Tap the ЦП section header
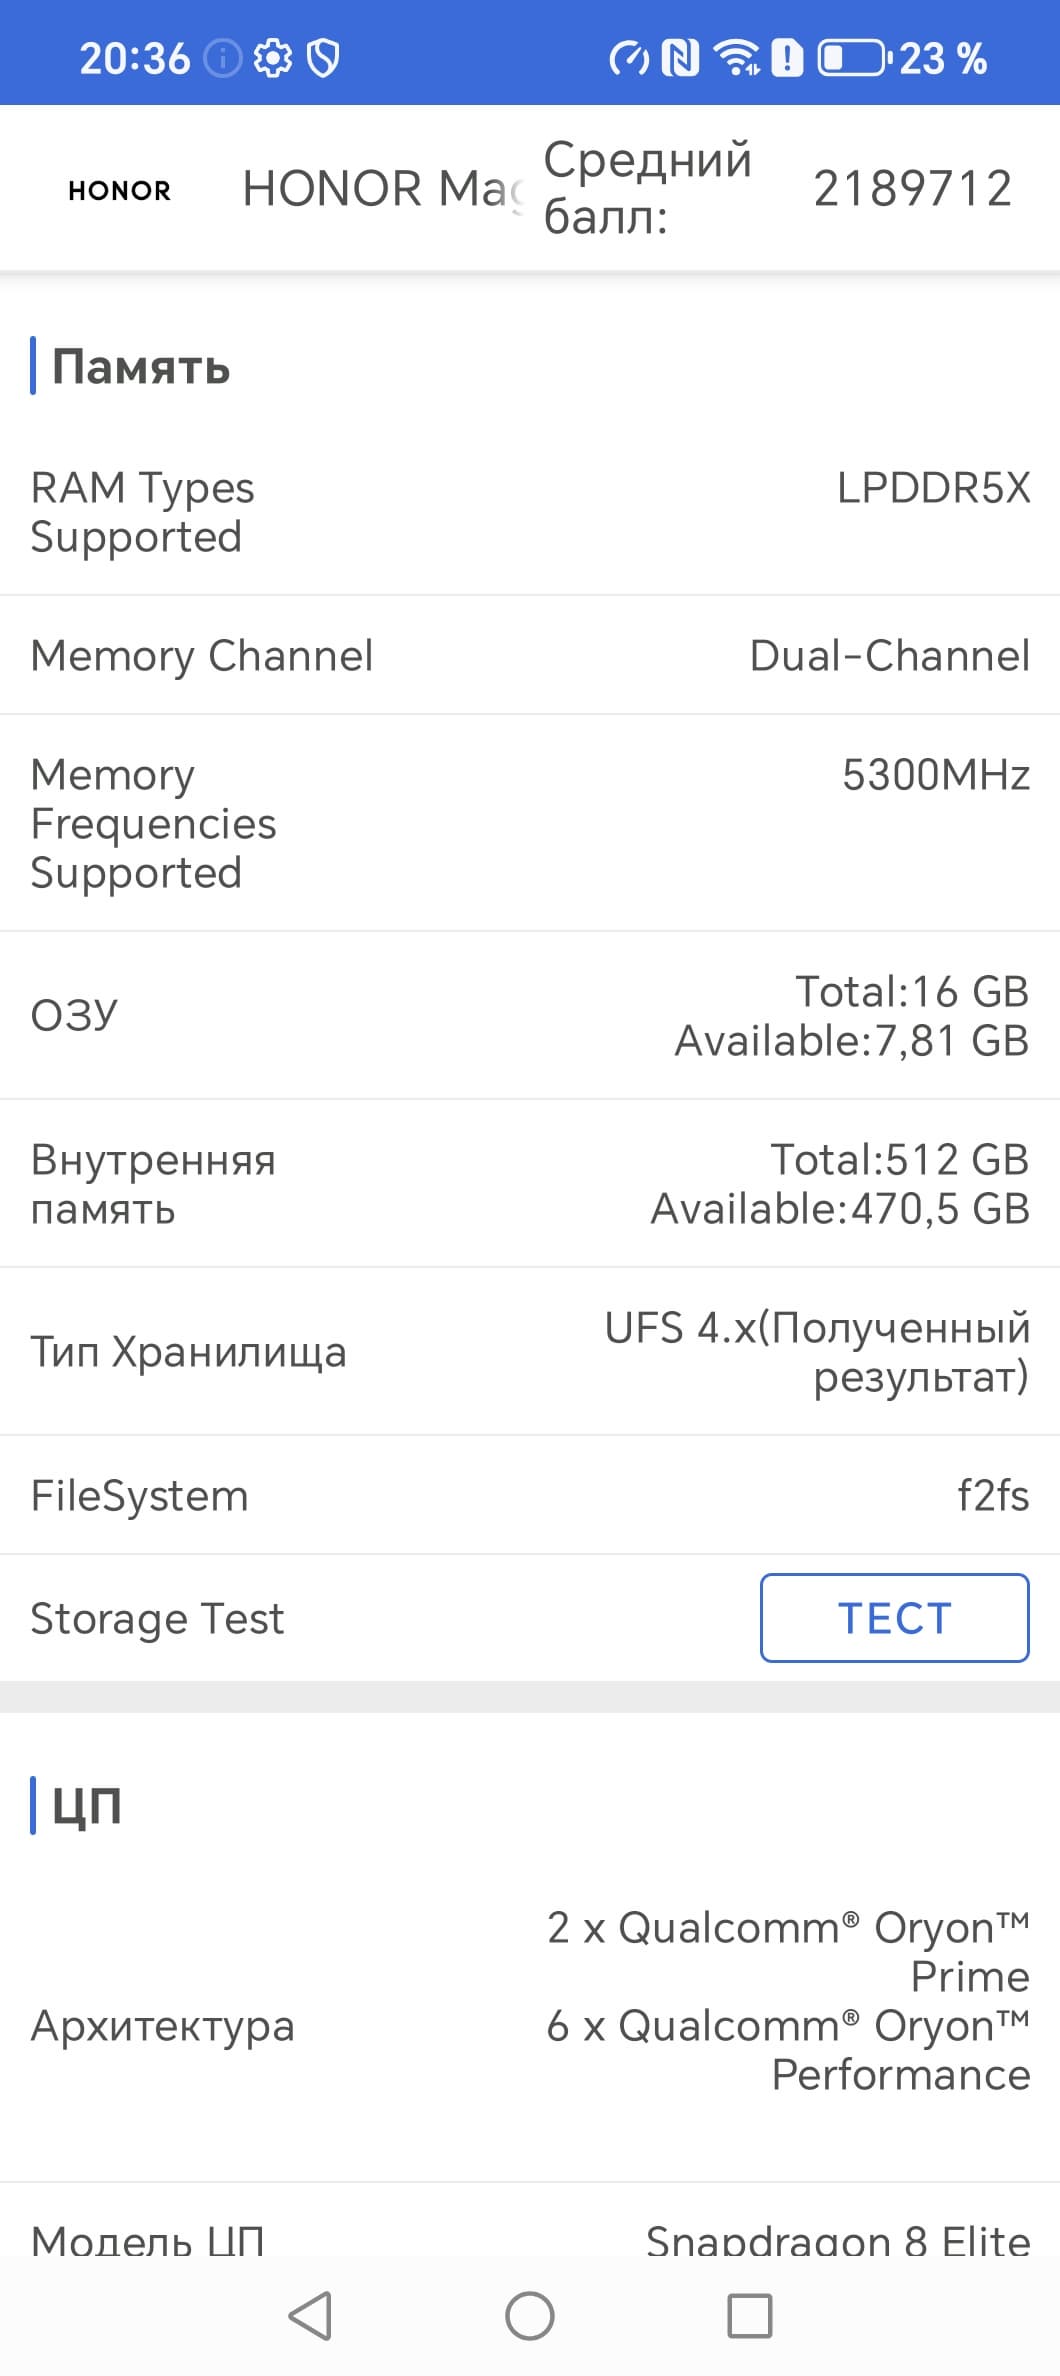This screenshot has width=1060, height=2376. [86, 1806]
